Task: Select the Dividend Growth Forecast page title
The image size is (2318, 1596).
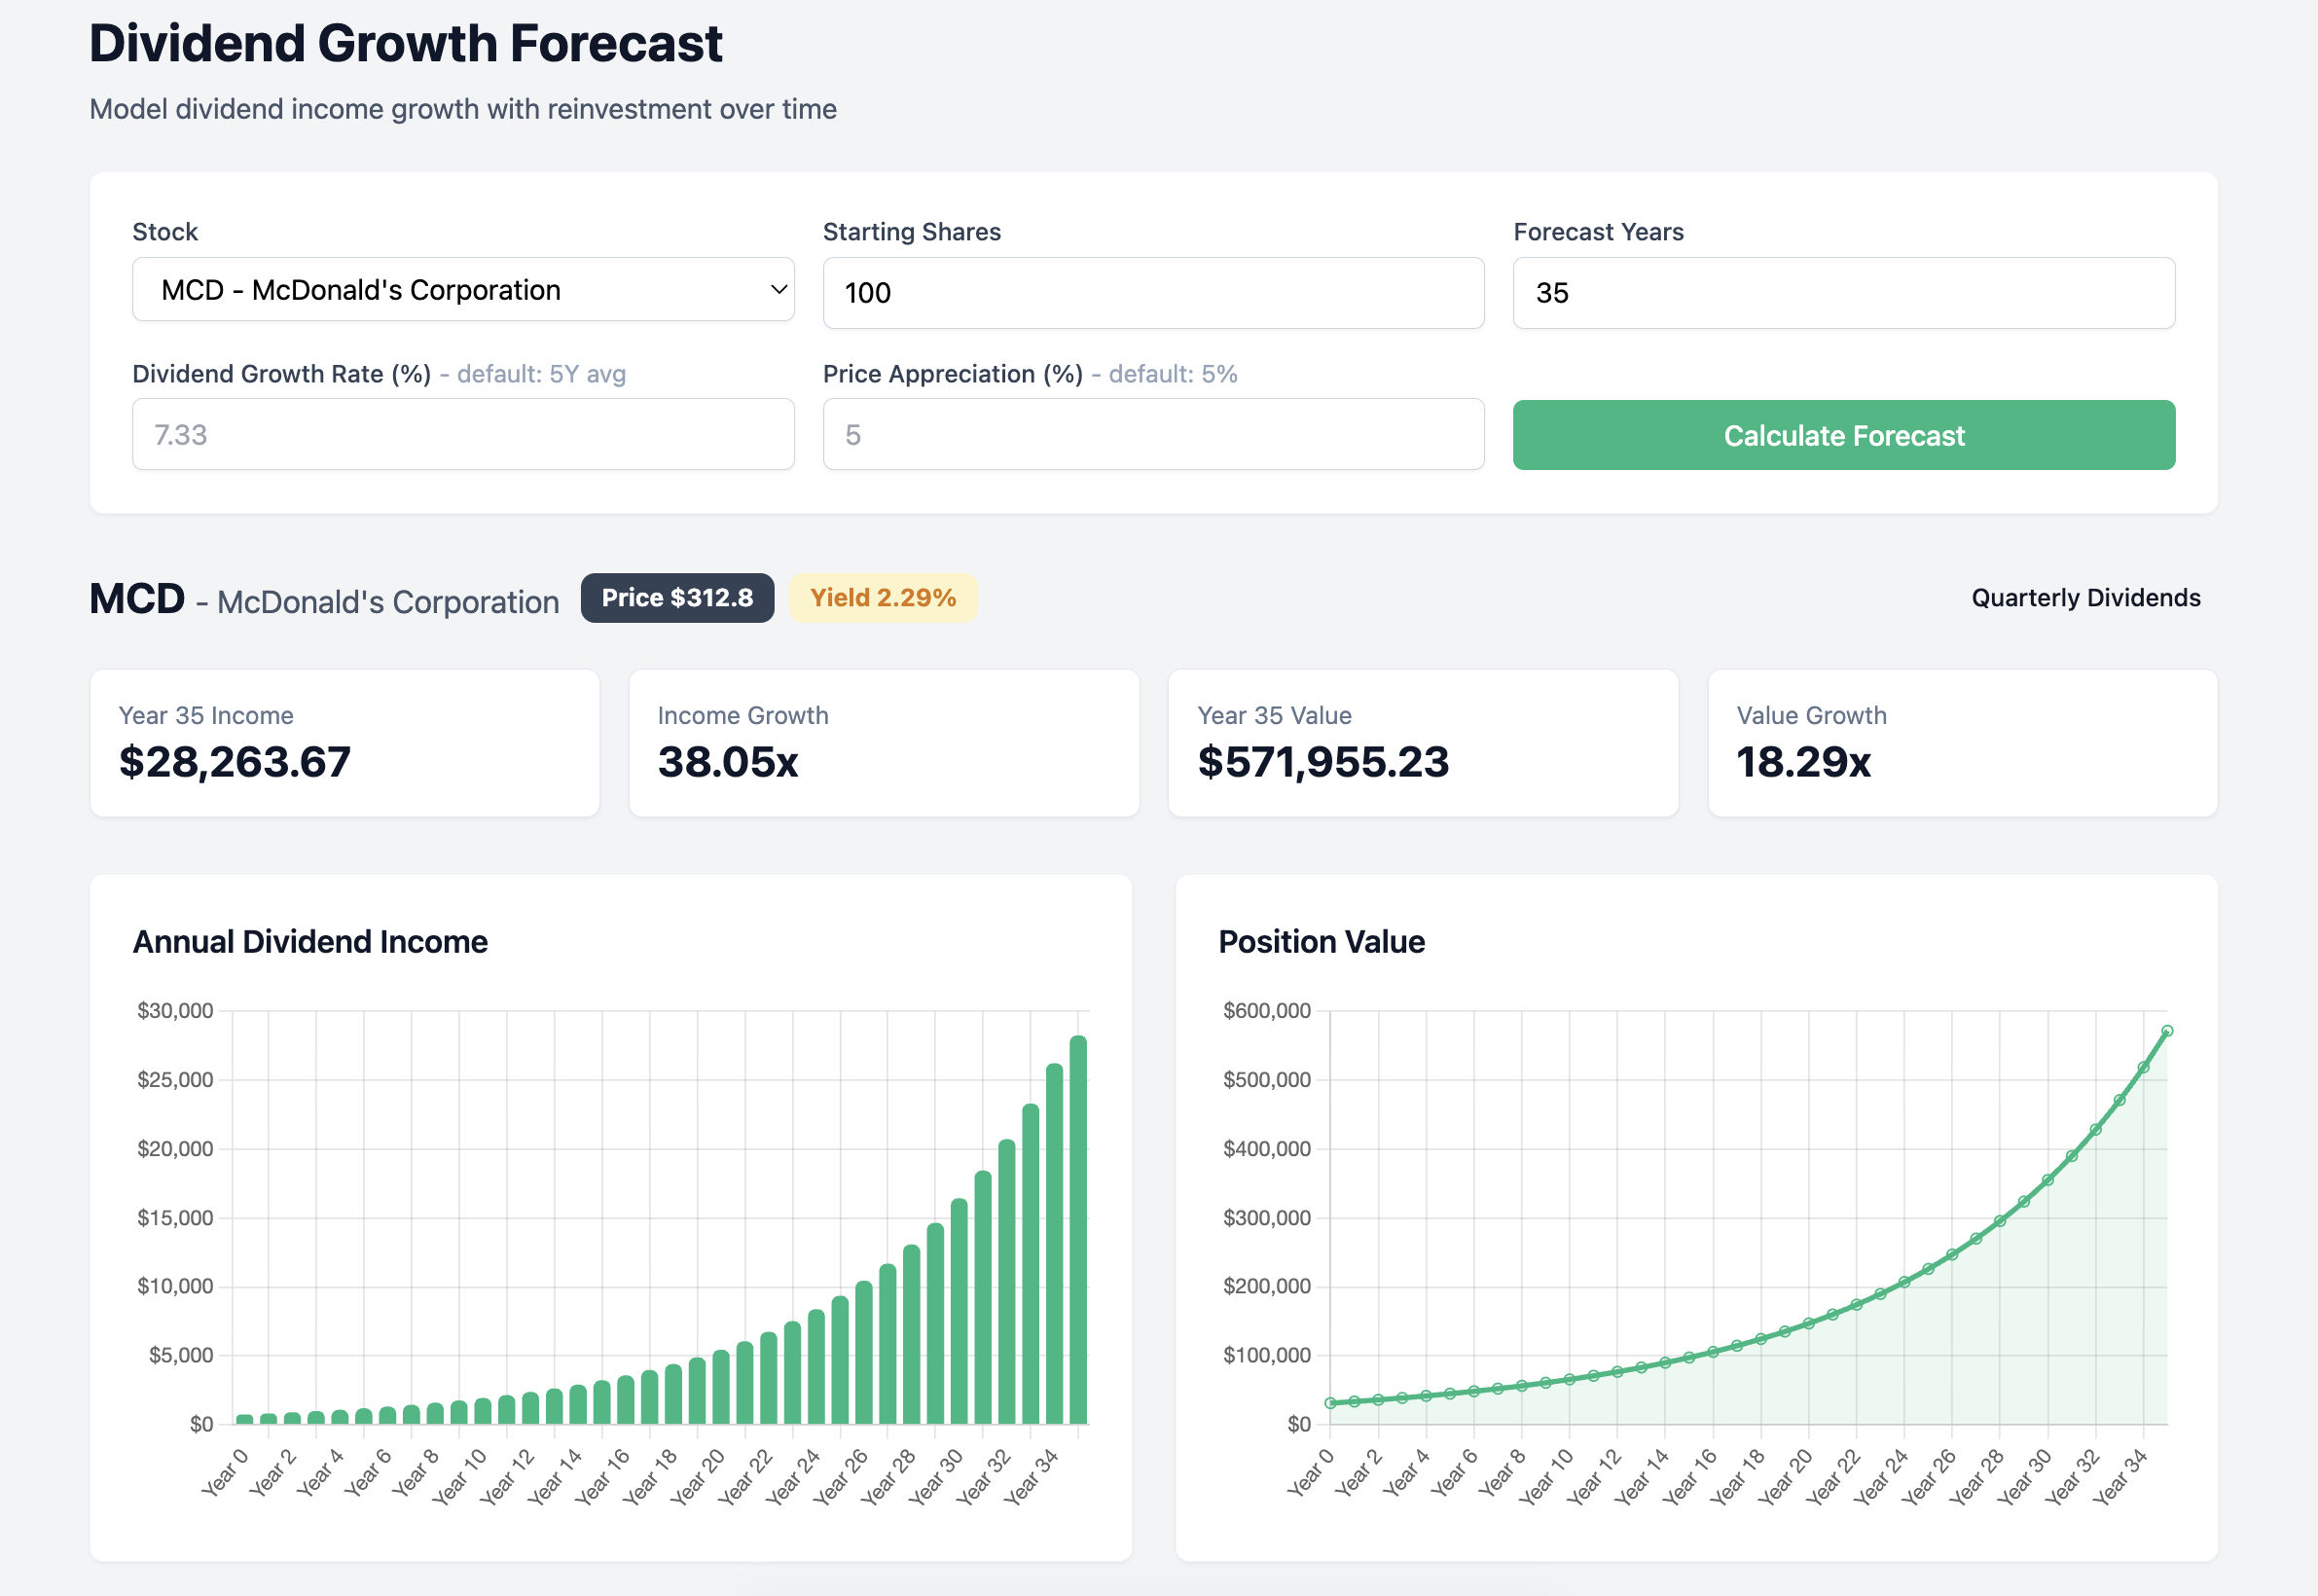Action: [x=404, y=42]
